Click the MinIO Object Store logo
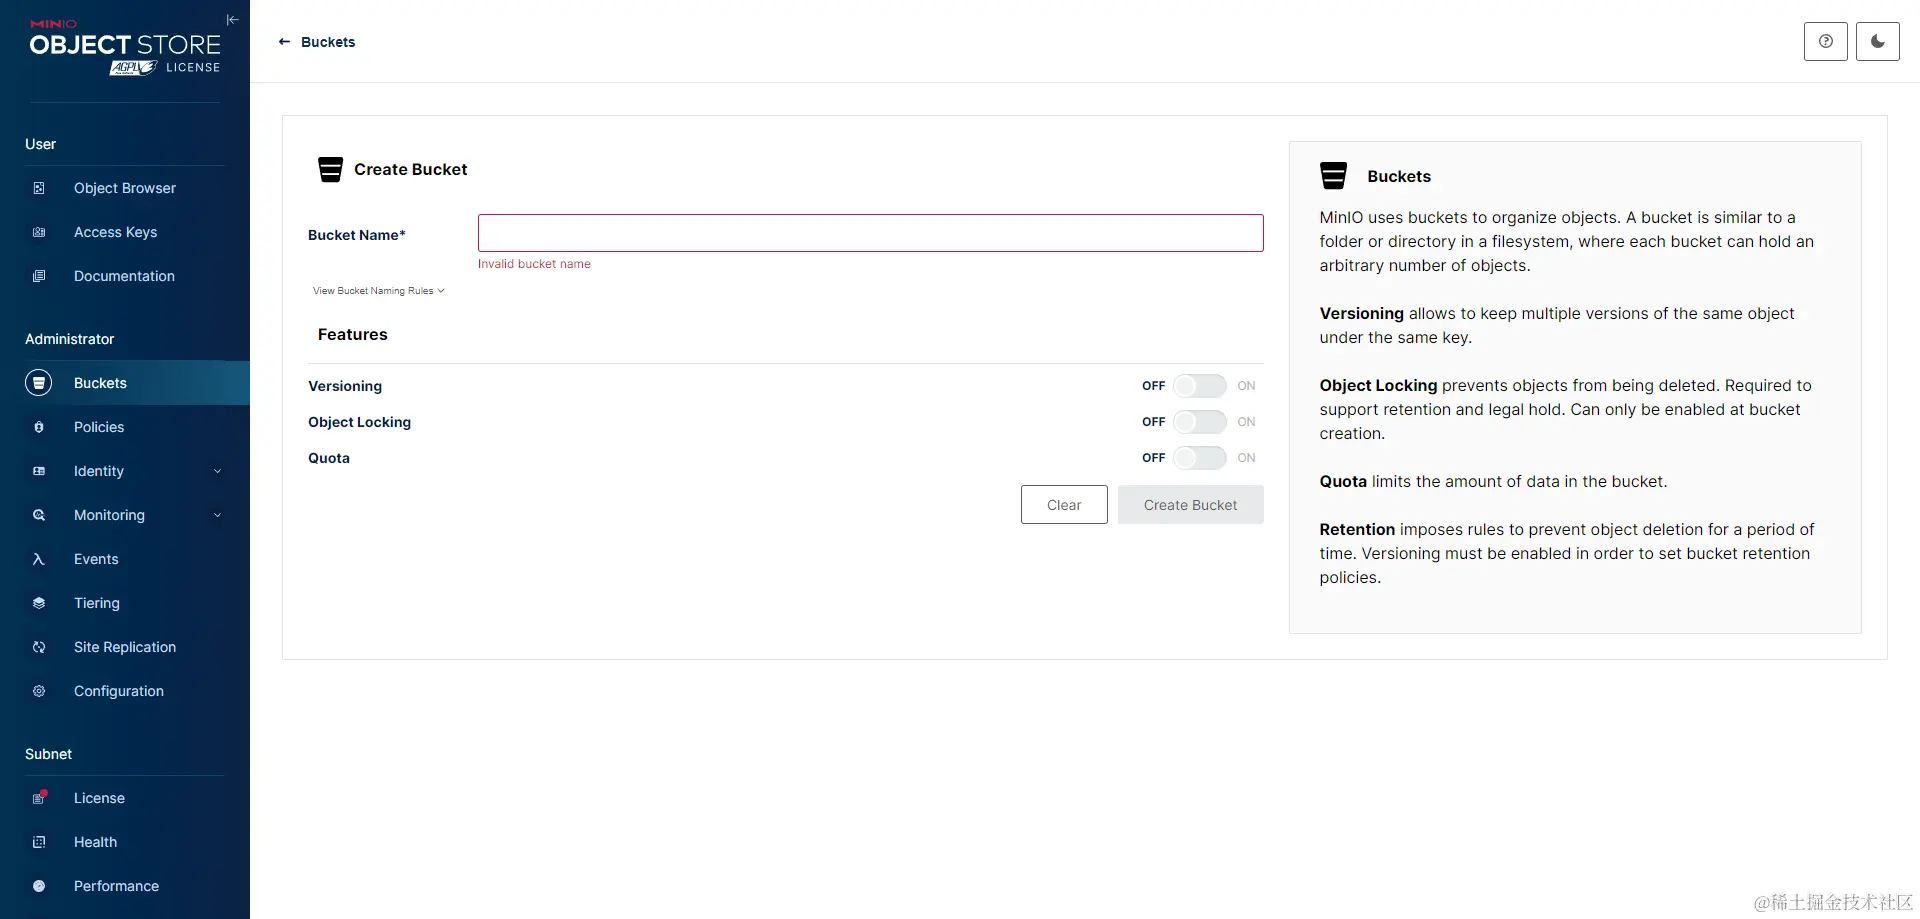 coord(125,47)
